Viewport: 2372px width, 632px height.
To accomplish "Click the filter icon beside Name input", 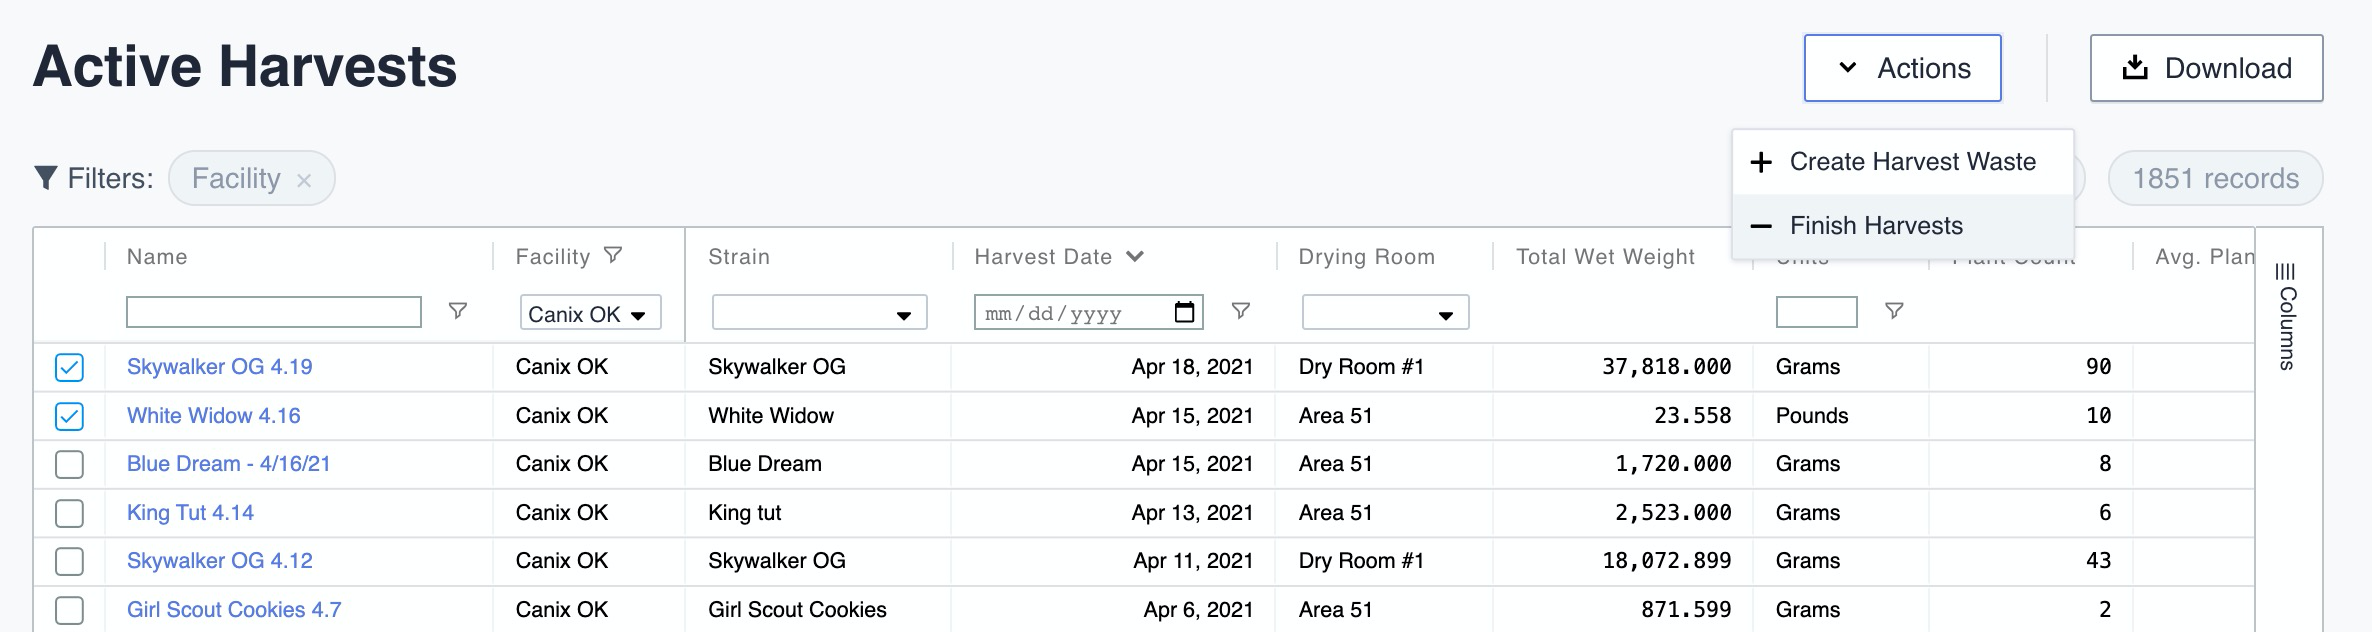I will pos(458,311).
